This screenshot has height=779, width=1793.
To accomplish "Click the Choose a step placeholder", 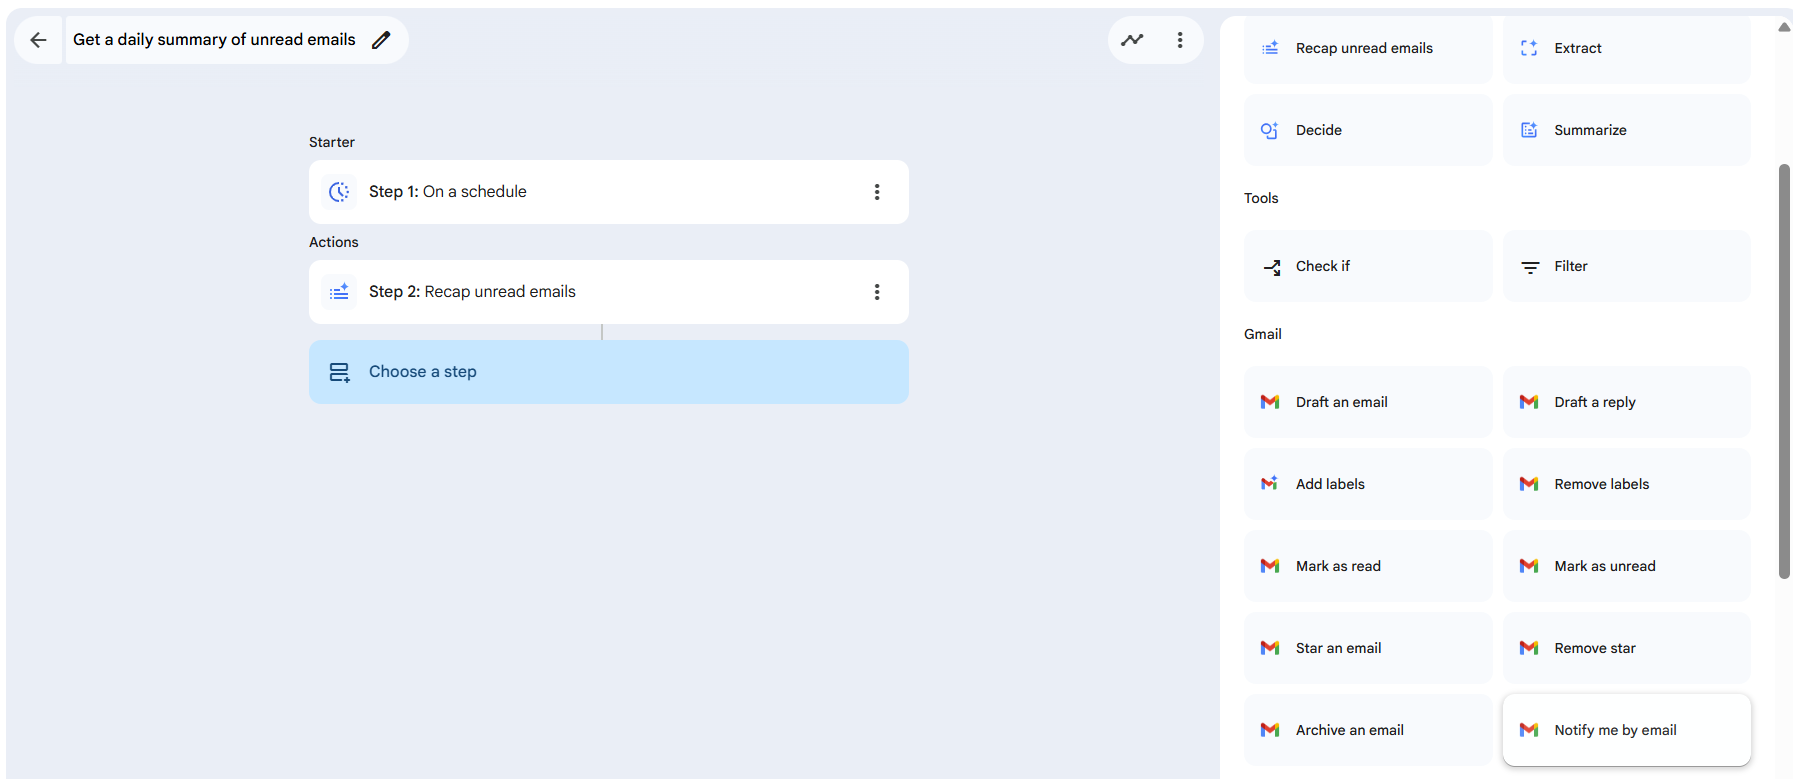I will click(x=608, y=372).
